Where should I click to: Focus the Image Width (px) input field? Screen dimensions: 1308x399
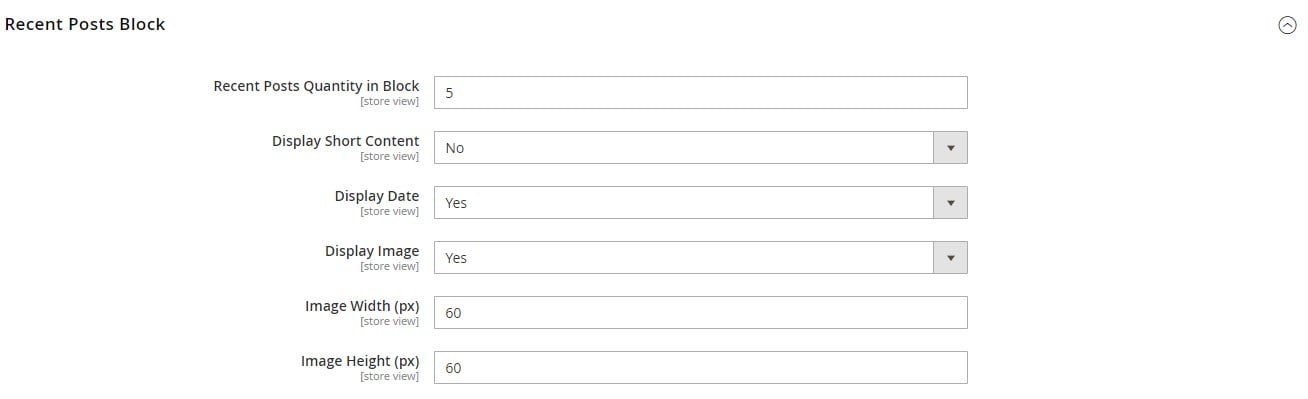[700, 312]
